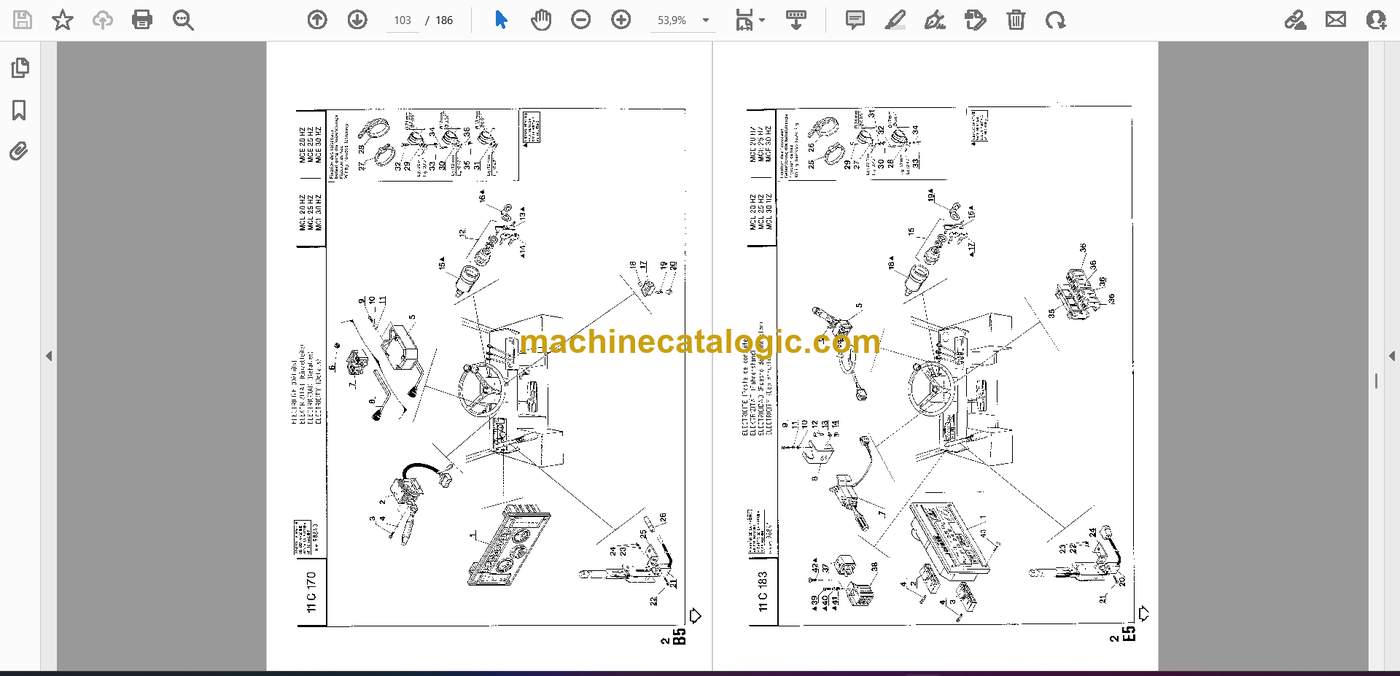Screen dimensions: 1400x676
Task: Print the document
Action: point(142,20)
